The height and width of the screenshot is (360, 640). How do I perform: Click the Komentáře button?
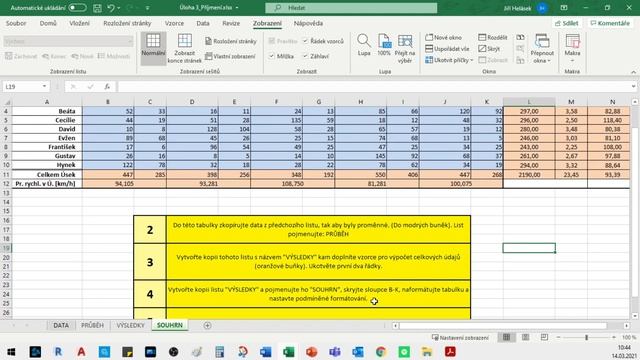pos(610,23)
